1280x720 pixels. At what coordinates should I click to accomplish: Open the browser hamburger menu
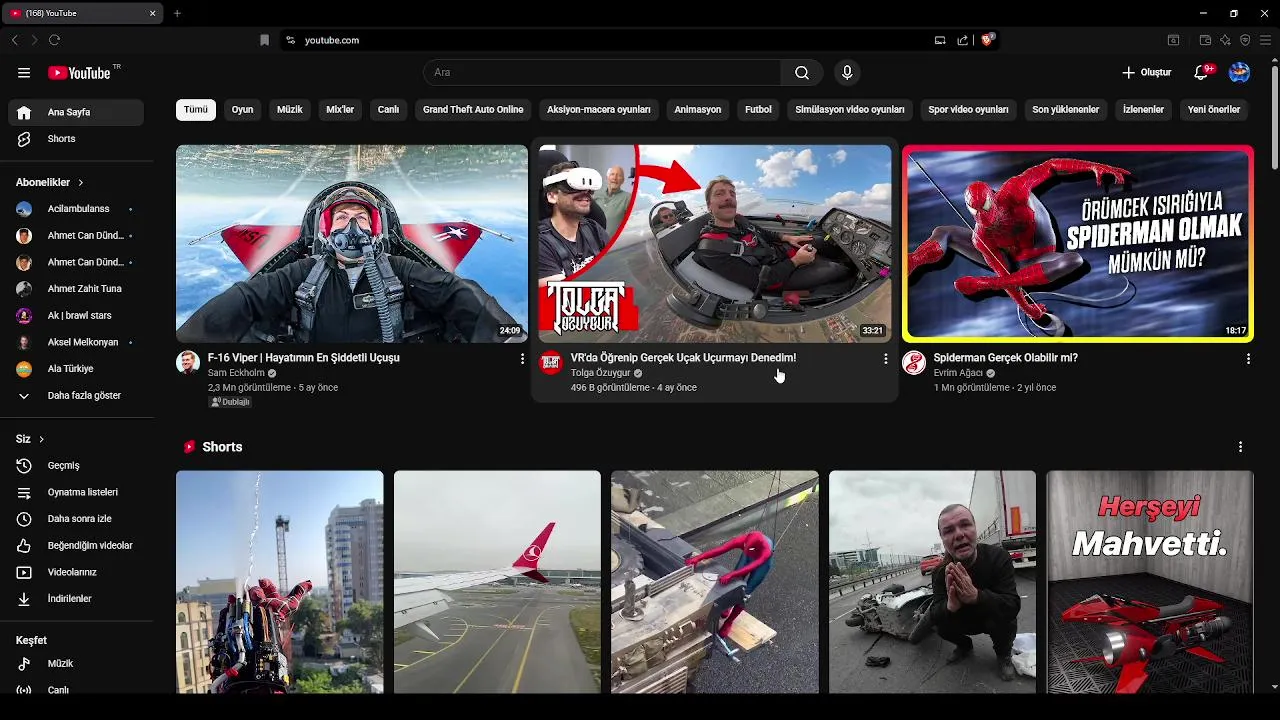coord(1265,40)
